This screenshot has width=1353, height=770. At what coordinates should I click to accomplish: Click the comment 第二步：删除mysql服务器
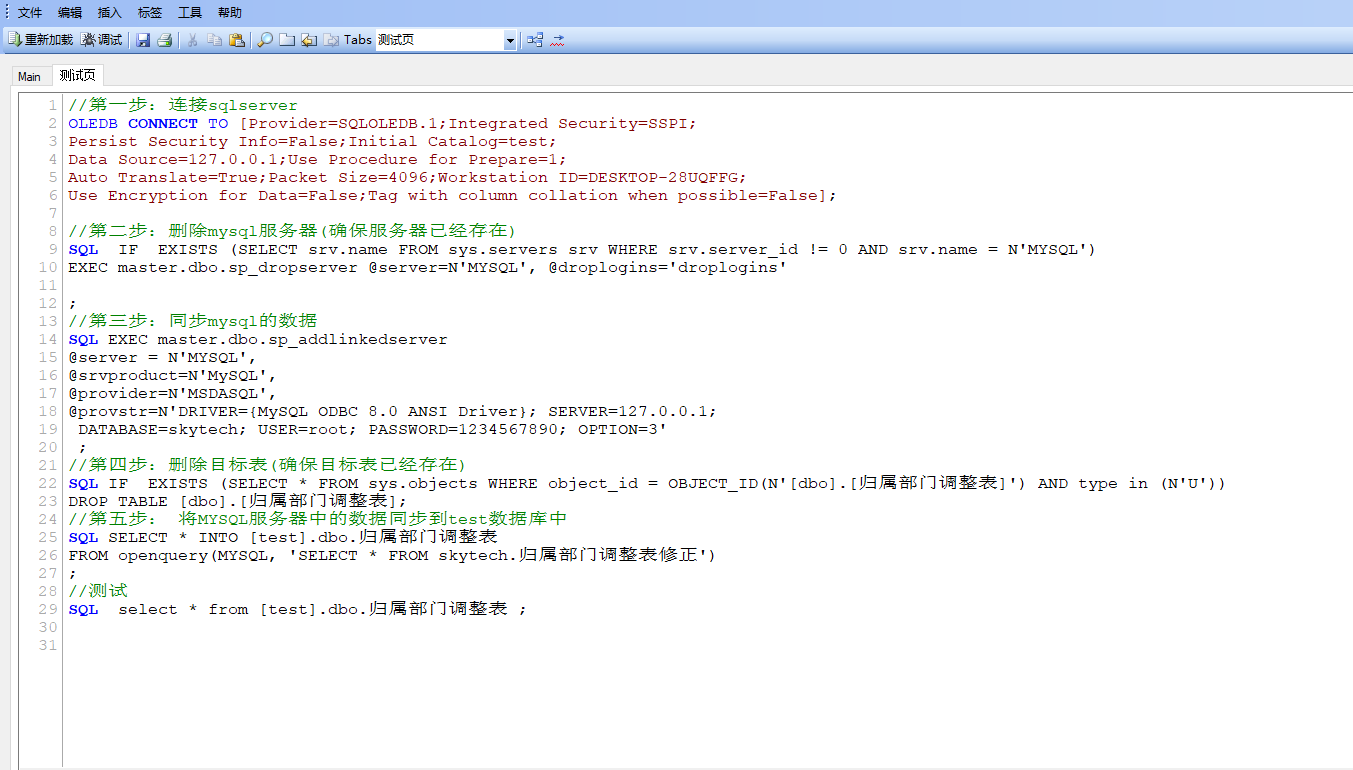pyautogui.click(x=292, y=231)
